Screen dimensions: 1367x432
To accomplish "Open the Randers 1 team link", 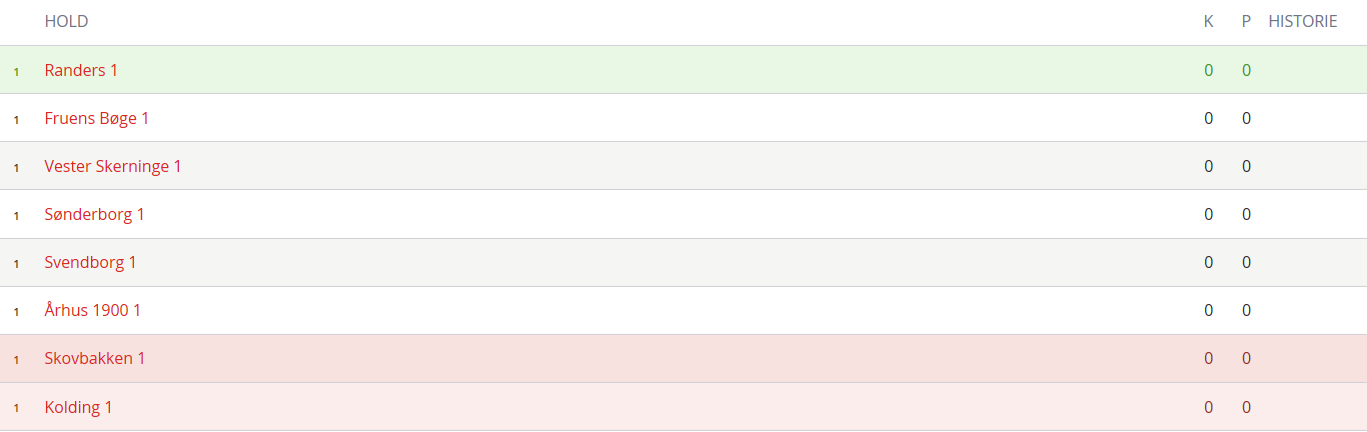I will [x=81, y=70].
